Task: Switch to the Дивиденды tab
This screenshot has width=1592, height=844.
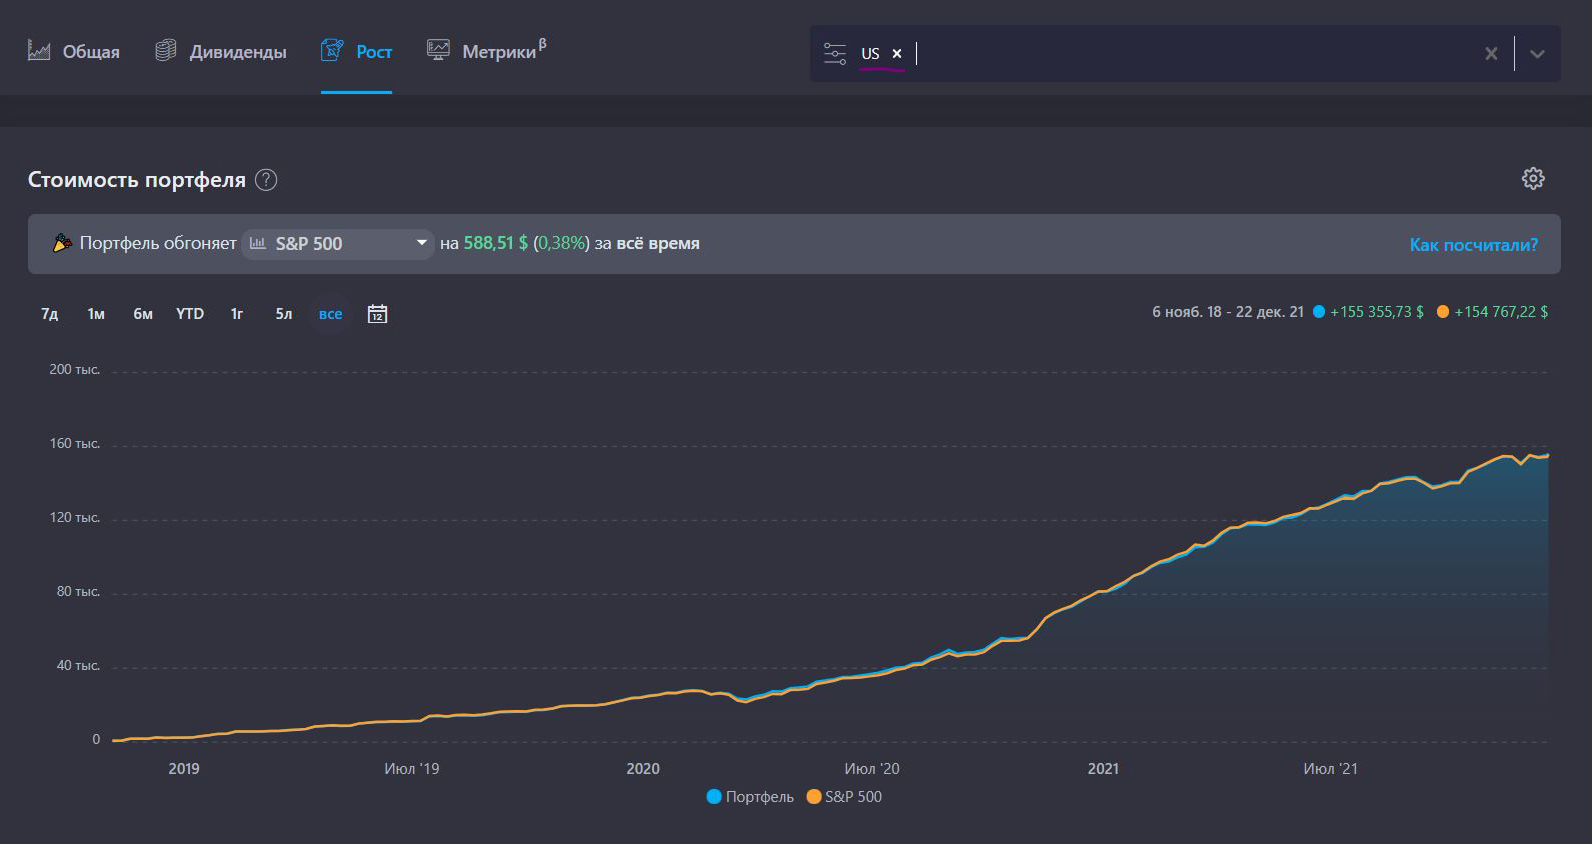Action: pos(221,51)
